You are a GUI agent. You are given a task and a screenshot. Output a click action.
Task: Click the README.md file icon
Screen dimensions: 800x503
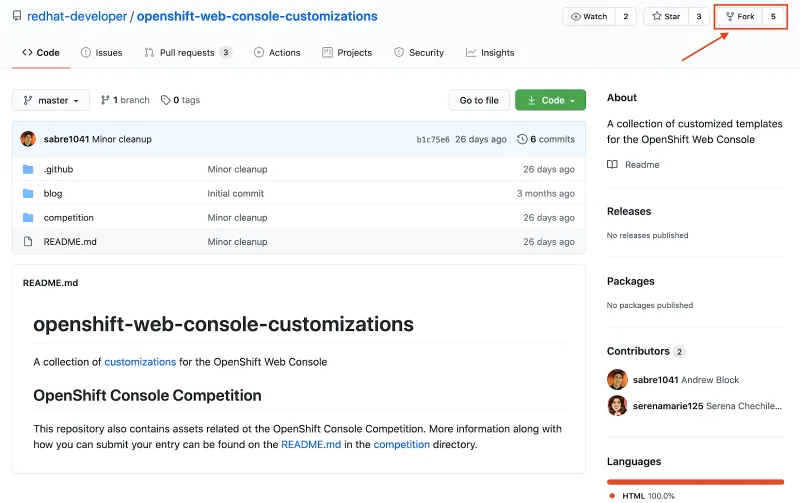(28, 241)
